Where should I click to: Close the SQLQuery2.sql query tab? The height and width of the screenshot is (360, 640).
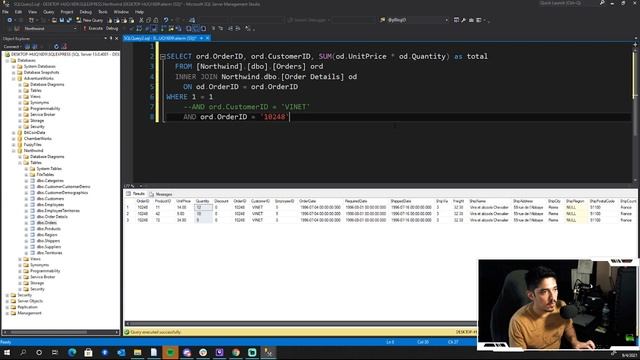pos(207,38)
